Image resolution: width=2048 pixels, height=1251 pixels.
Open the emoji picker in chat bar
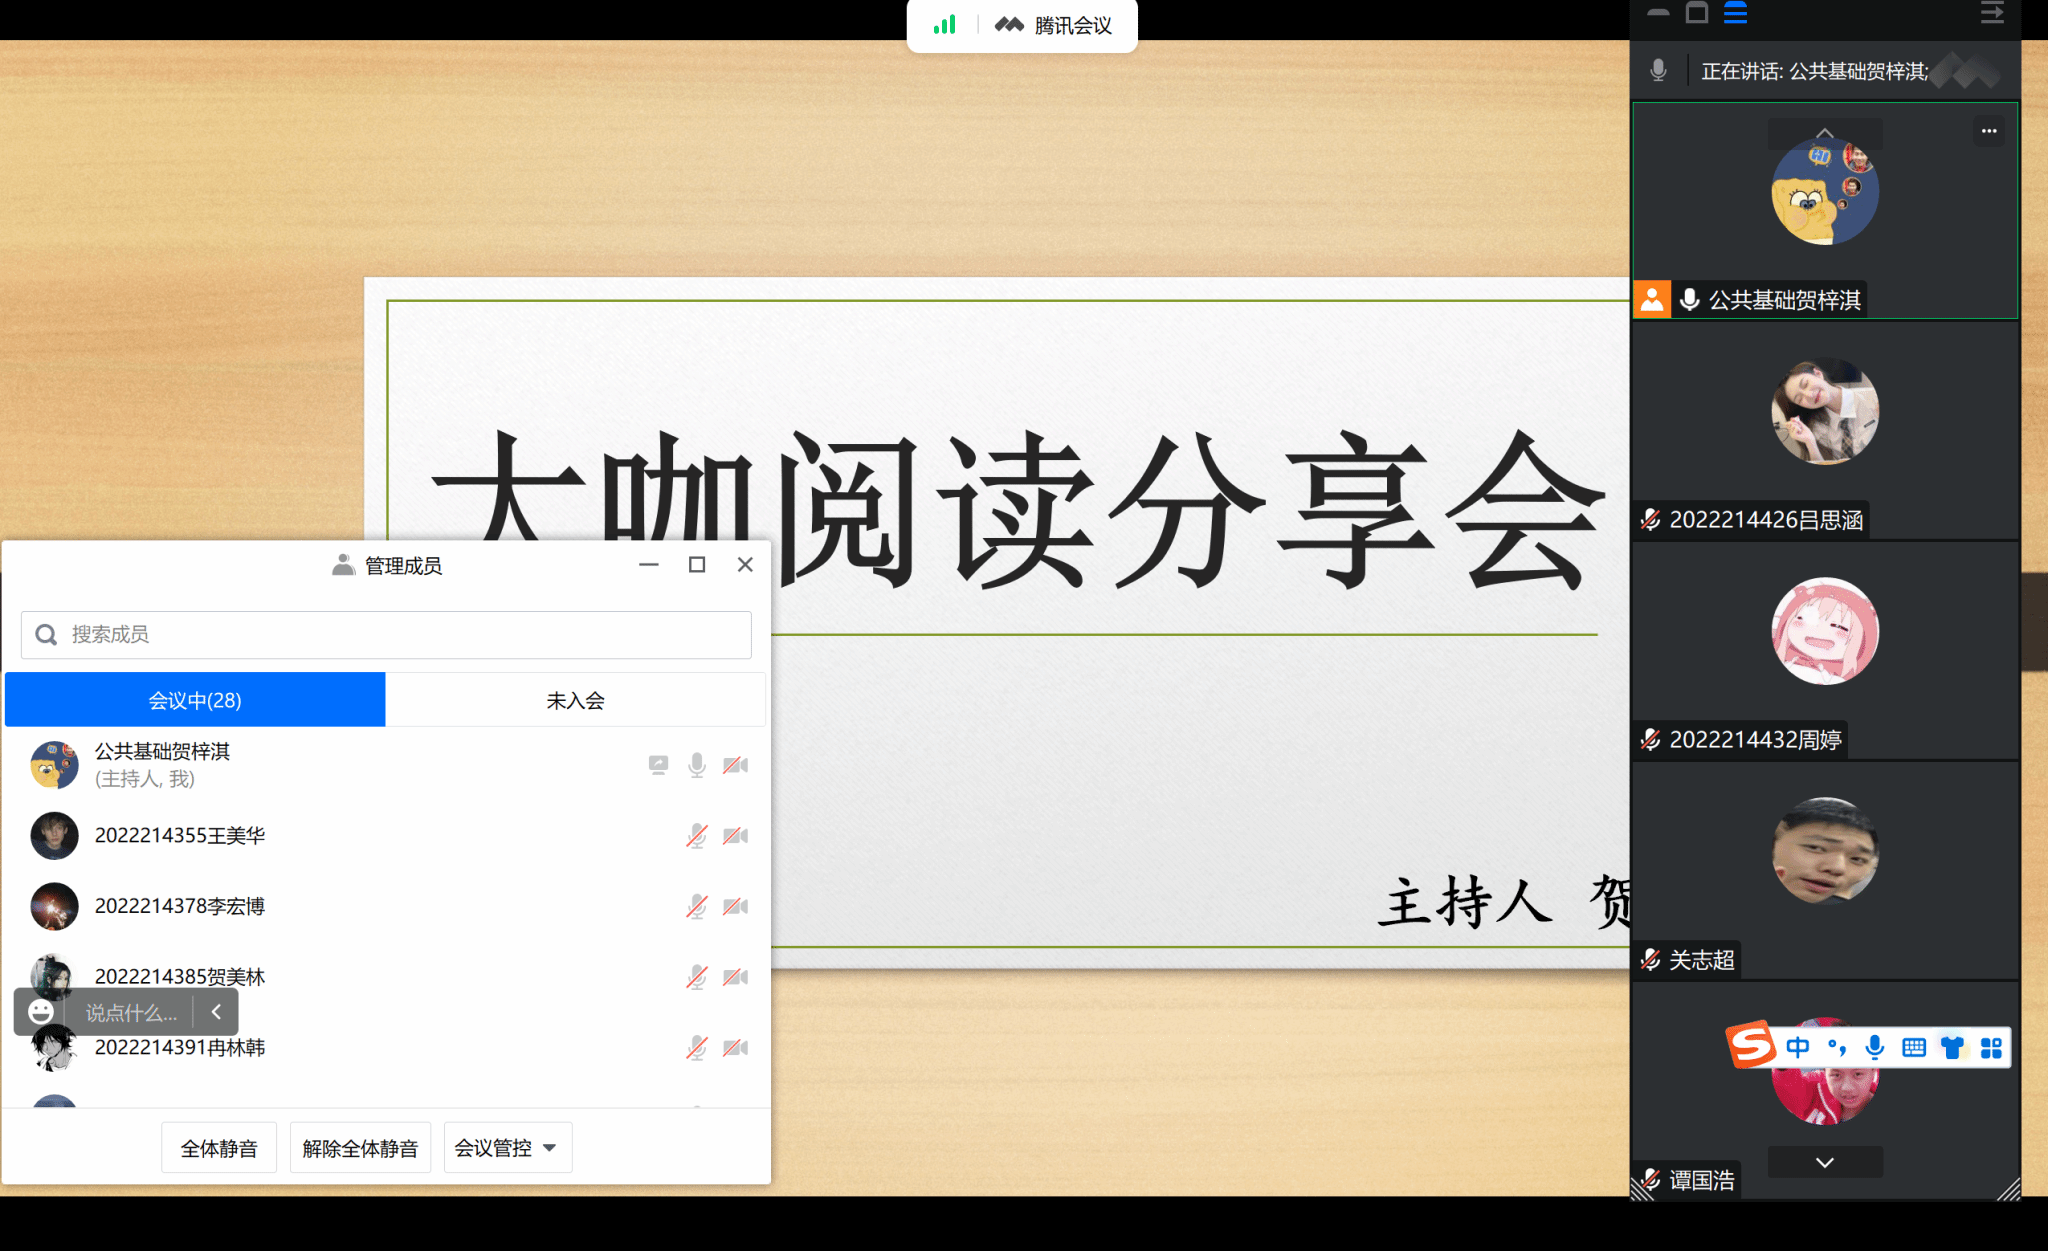pos(41,1012)
